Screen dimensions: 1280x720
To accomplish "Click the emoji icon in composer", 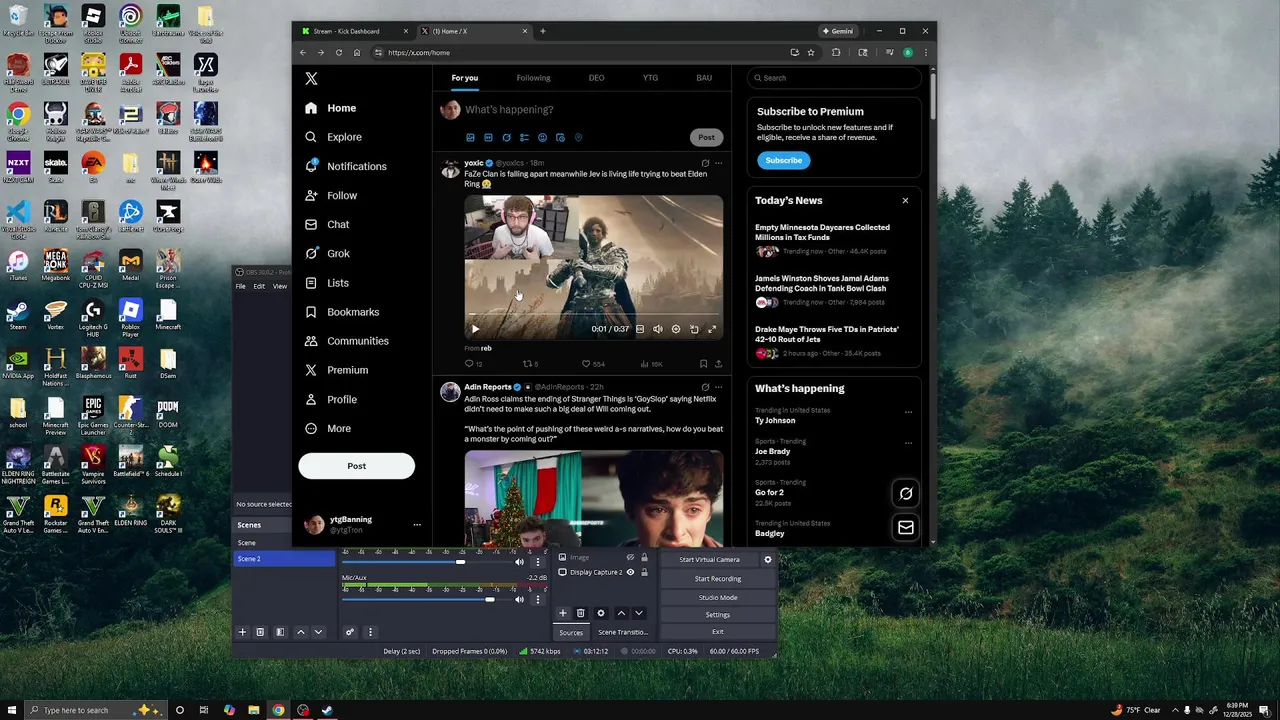I will [542, 137].
